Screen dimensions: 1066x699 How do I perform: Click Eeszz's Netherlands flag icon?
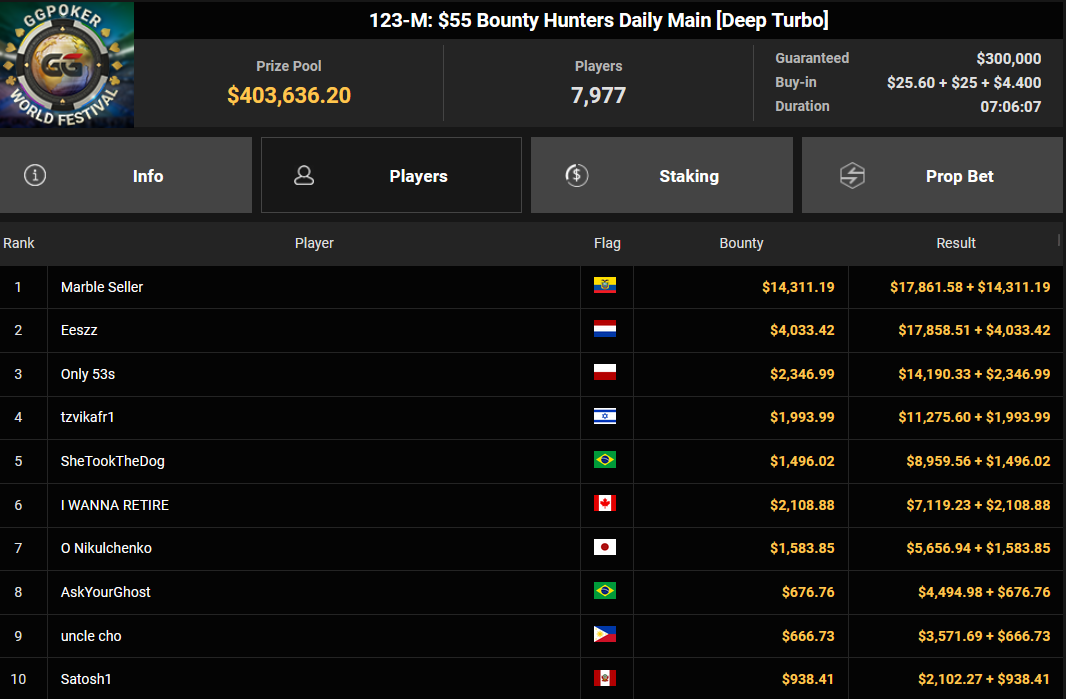pos(604,329)
